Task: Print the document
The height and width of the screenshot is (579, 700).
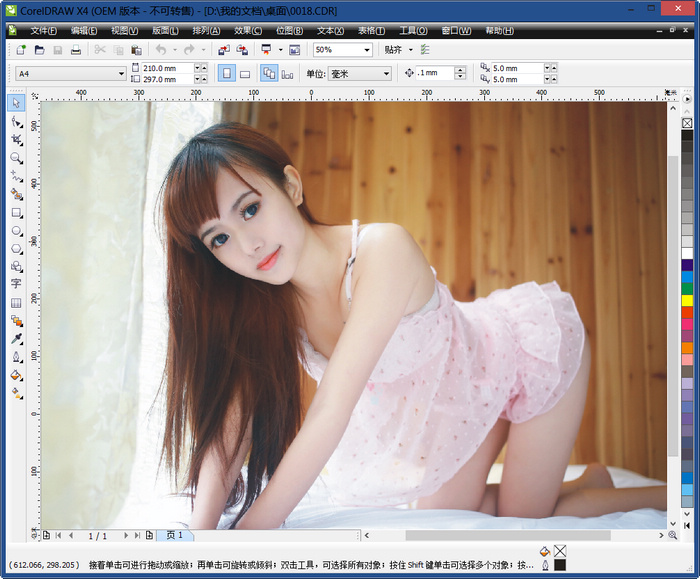Action: point(76,50)
